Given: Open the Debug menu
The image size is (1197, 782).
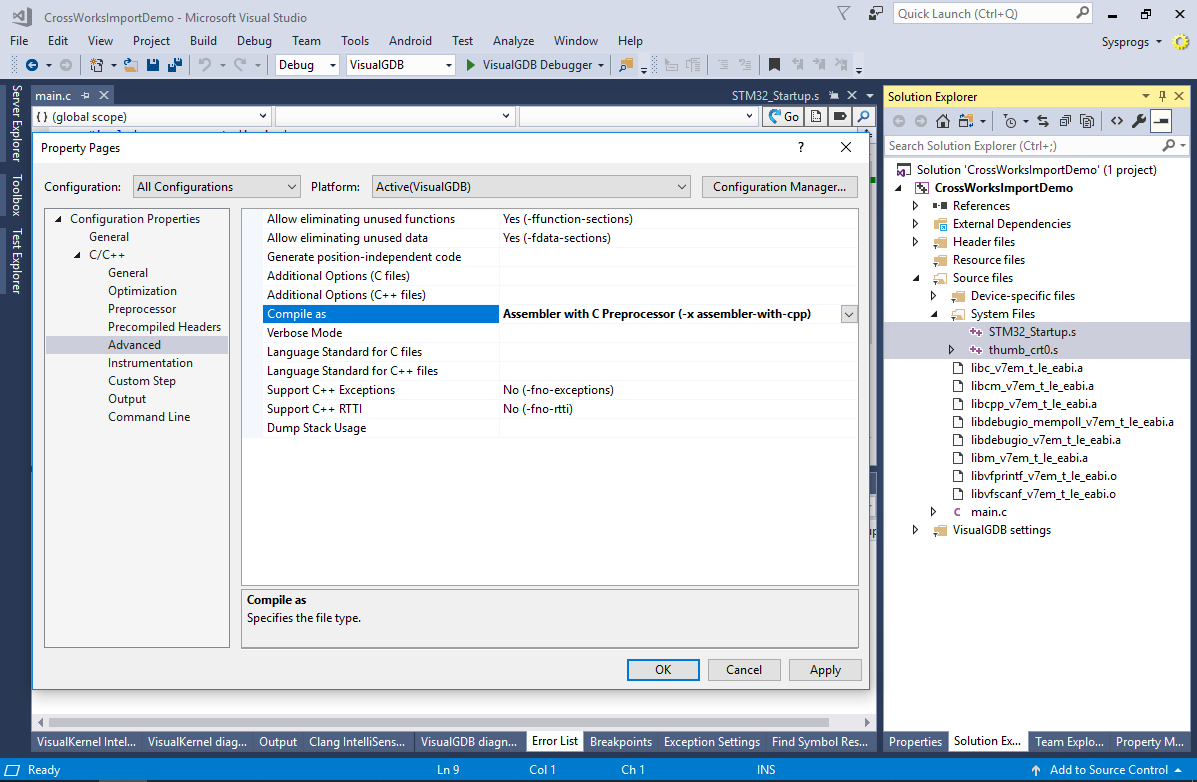Looking at the screenshot, I should tap(254, 40).
